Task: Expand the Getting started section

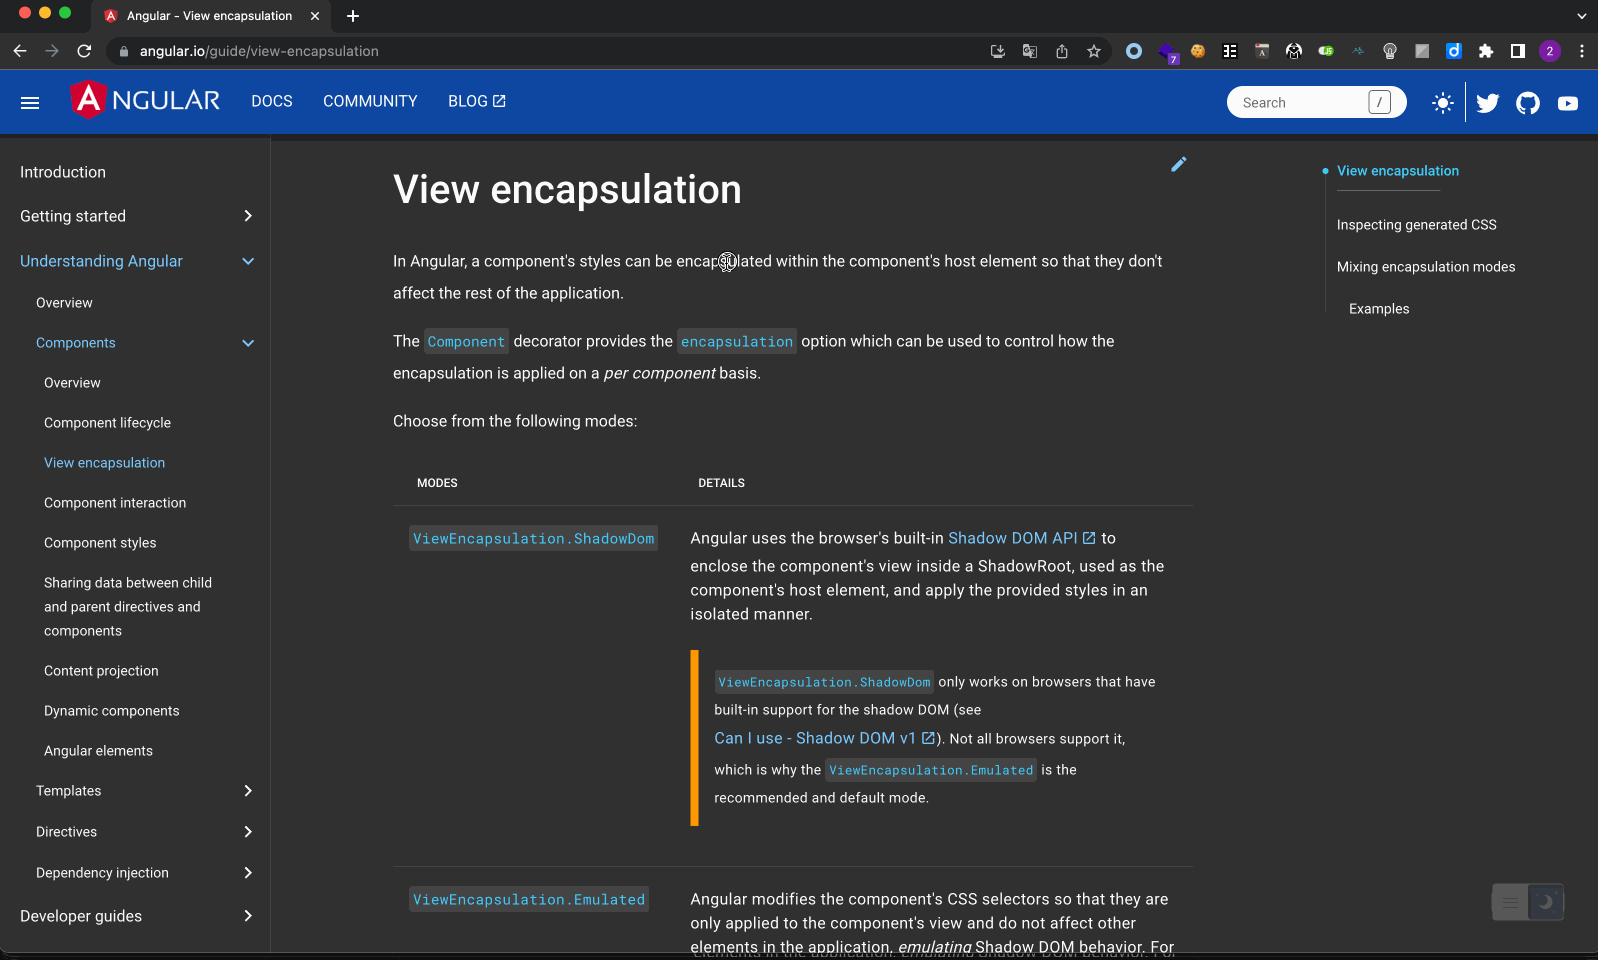Action: pos(248,216)
